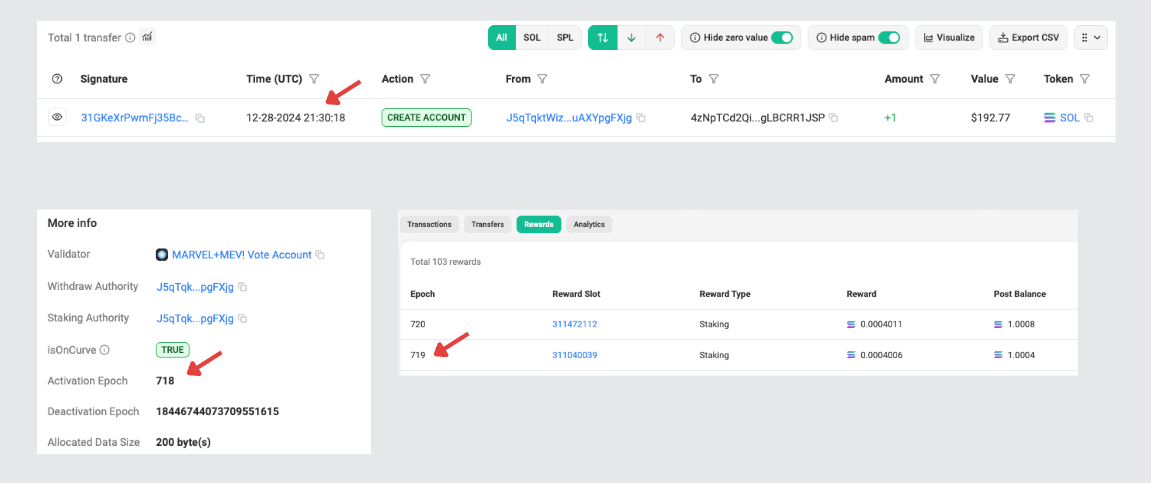This screenshot has height=483, width=1151.
Task: Click the Export CSV button
Action: click(x=1028, y=37)
